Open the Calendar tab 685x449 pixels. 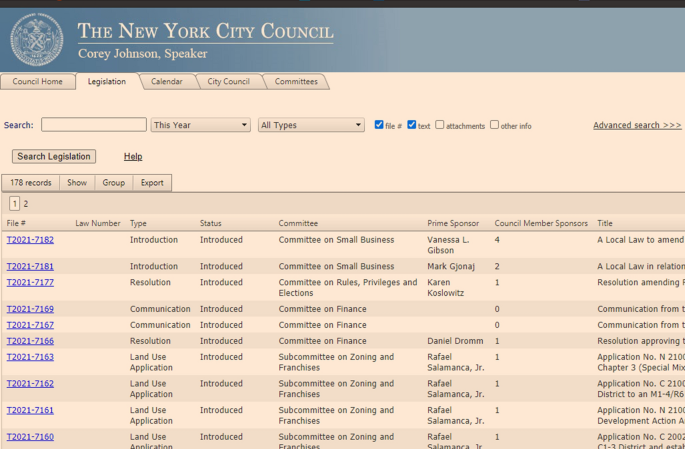(166, 82)
